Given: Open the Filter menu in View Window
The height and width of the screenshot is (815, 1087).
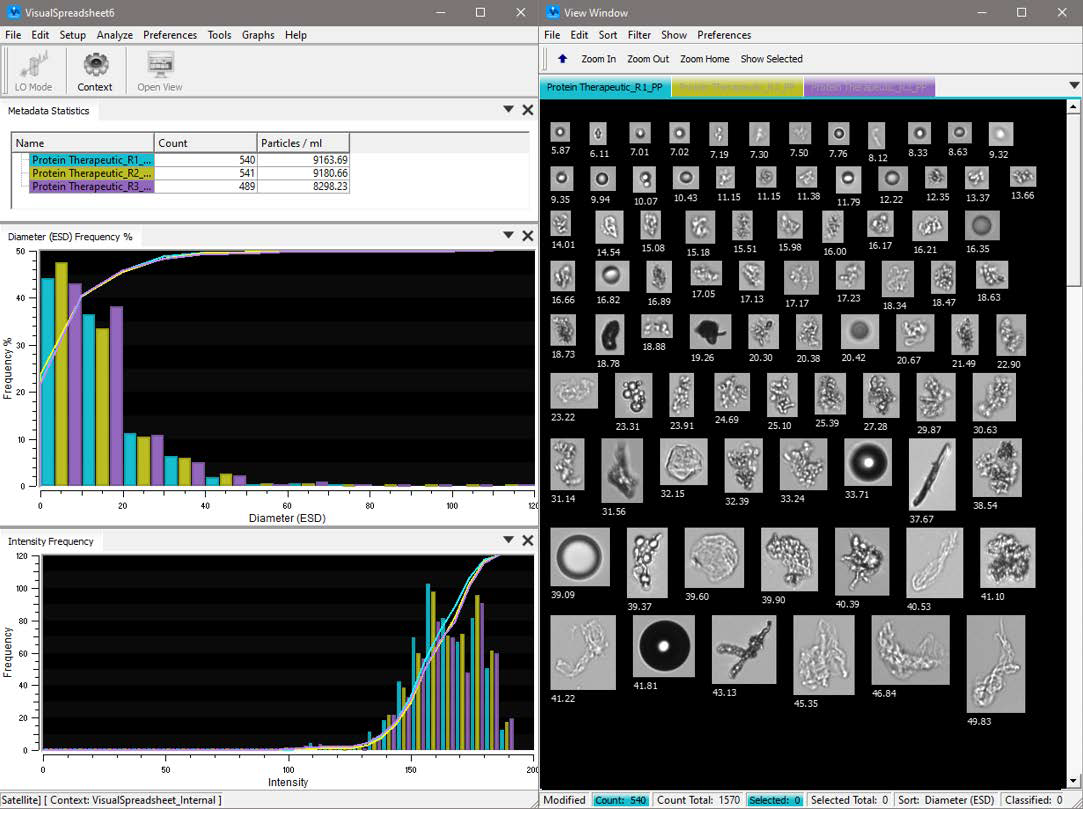Looking at the screenshot, I should [x=639, y=34].
